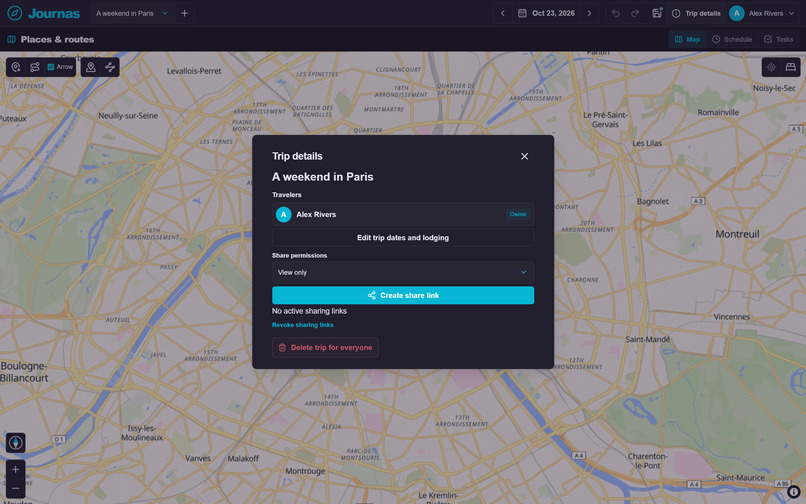This screenshot has height=504, width=806.
Task: Open the View only permissions dropdown
Action: tap(403, 273)
